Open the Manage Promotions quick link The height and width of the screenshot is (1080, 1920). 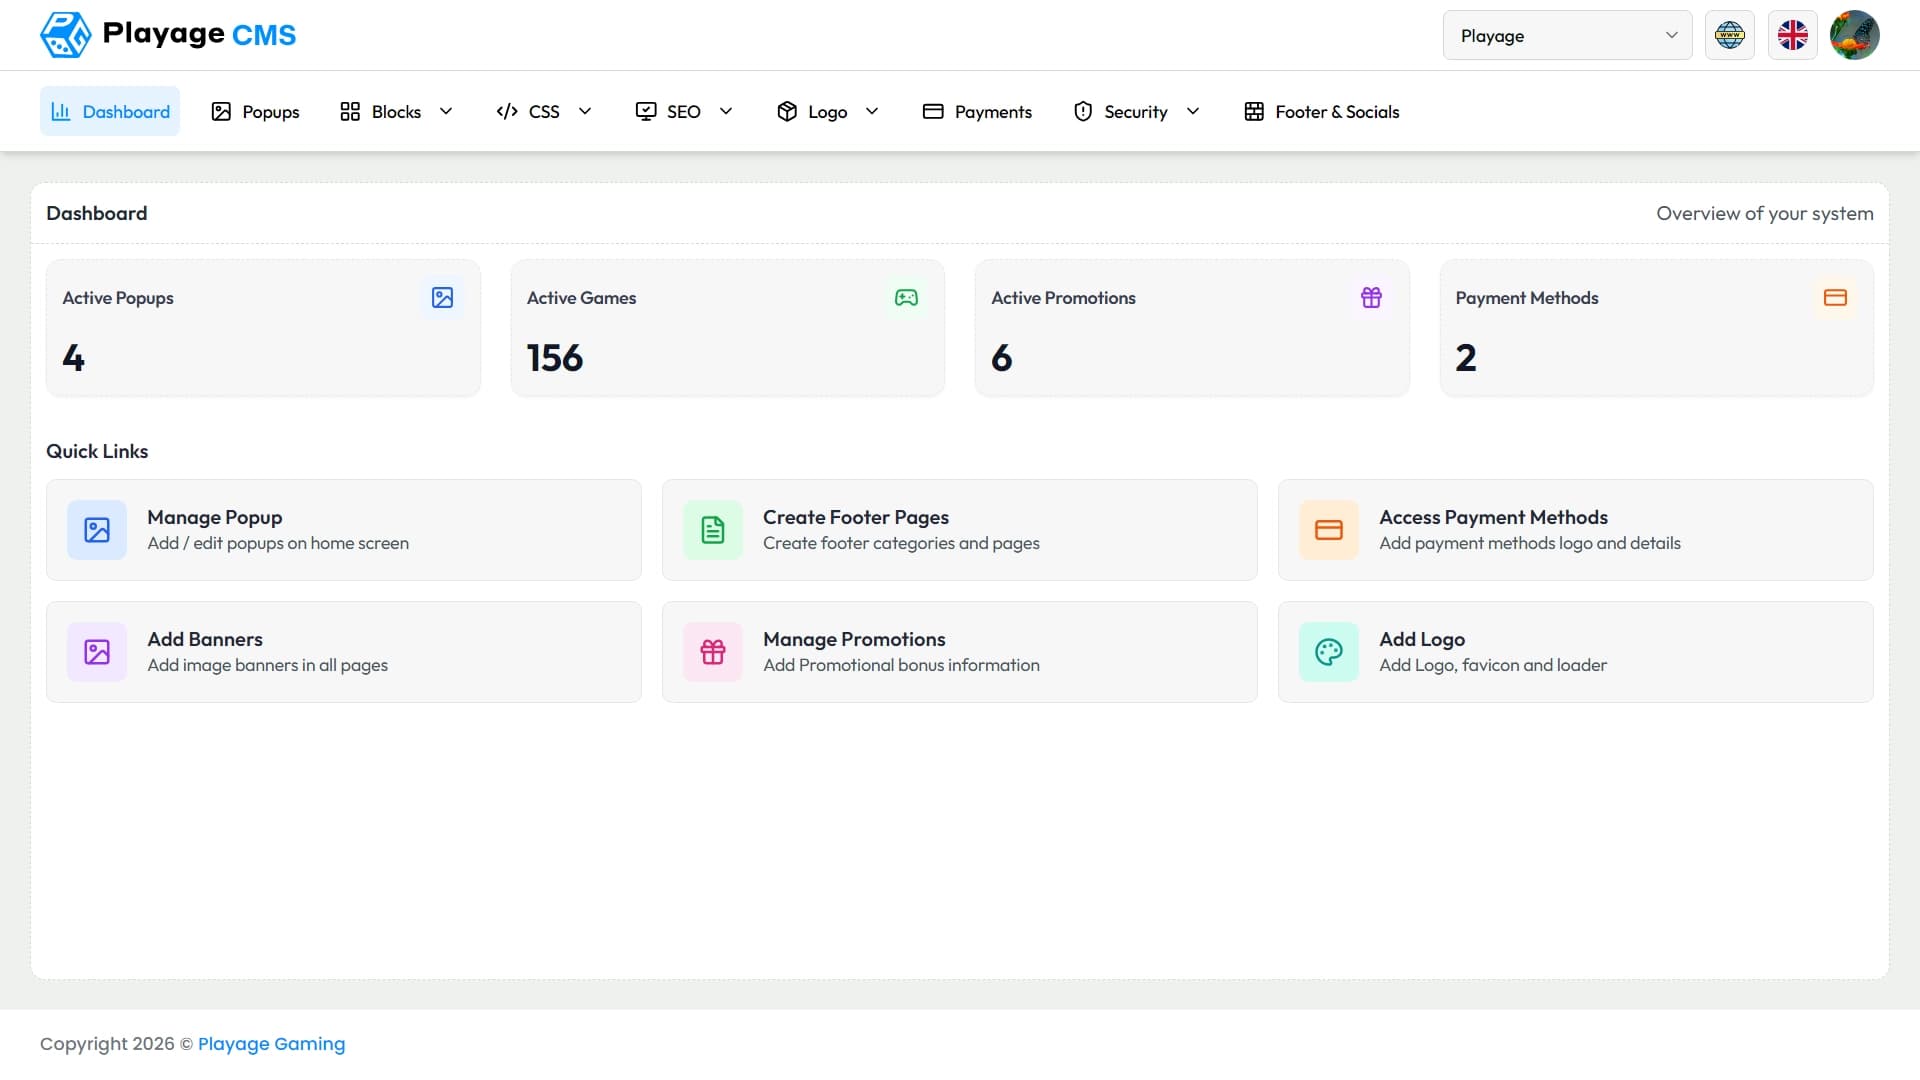point(960,652)
